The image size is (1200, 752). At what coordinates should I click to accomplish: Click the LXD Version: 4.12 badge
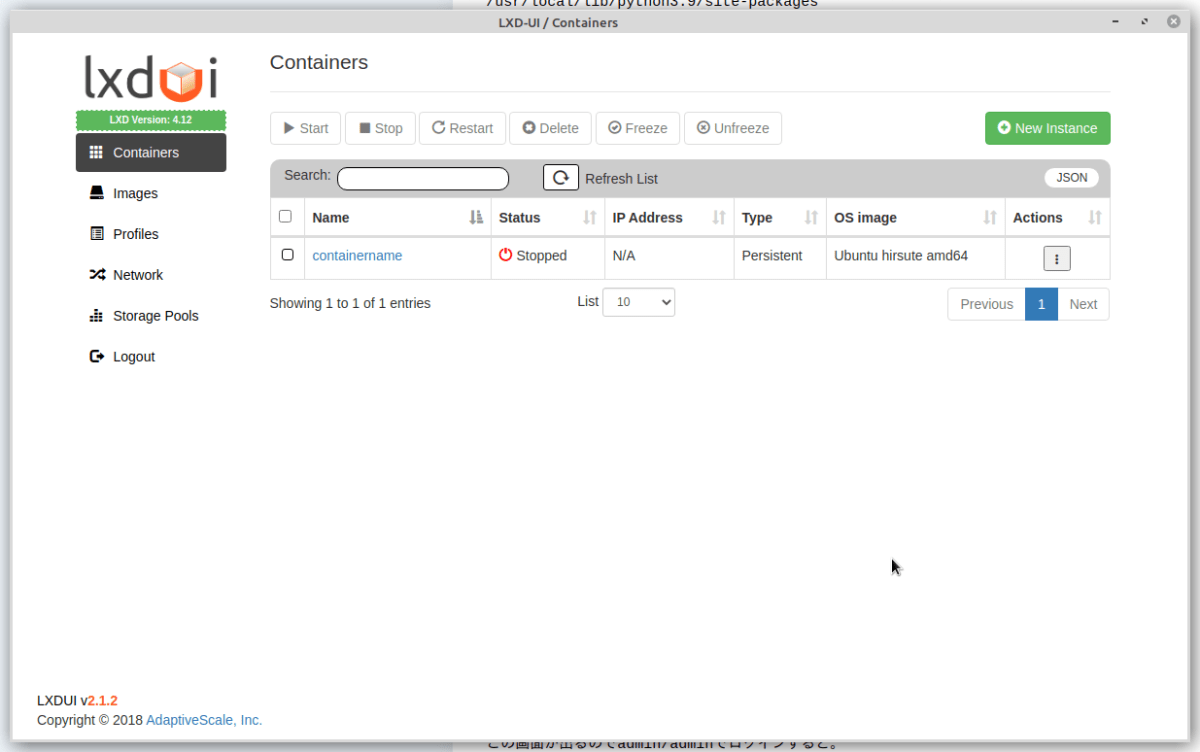(151, 120)
